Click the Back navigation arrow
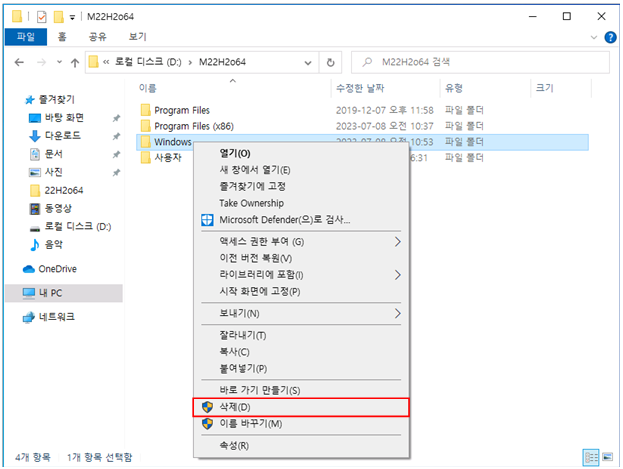The width and height of the screenshot is (623, 469). 19,62
